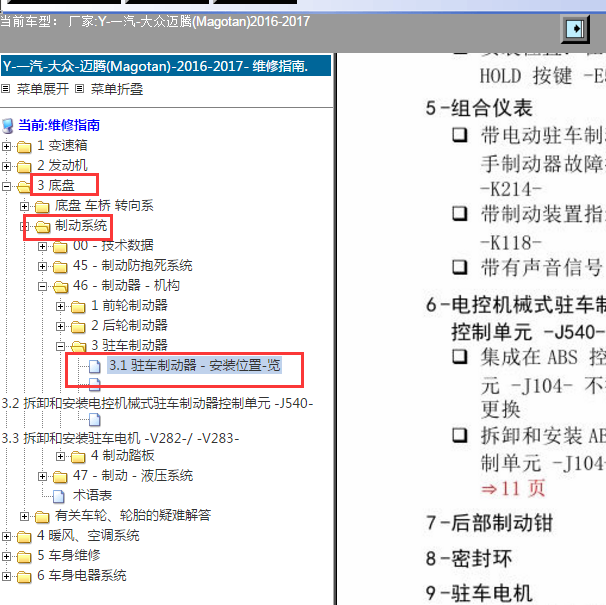Click the manual title header bar
The image size is (606, 605).
[x=166, y=66]
